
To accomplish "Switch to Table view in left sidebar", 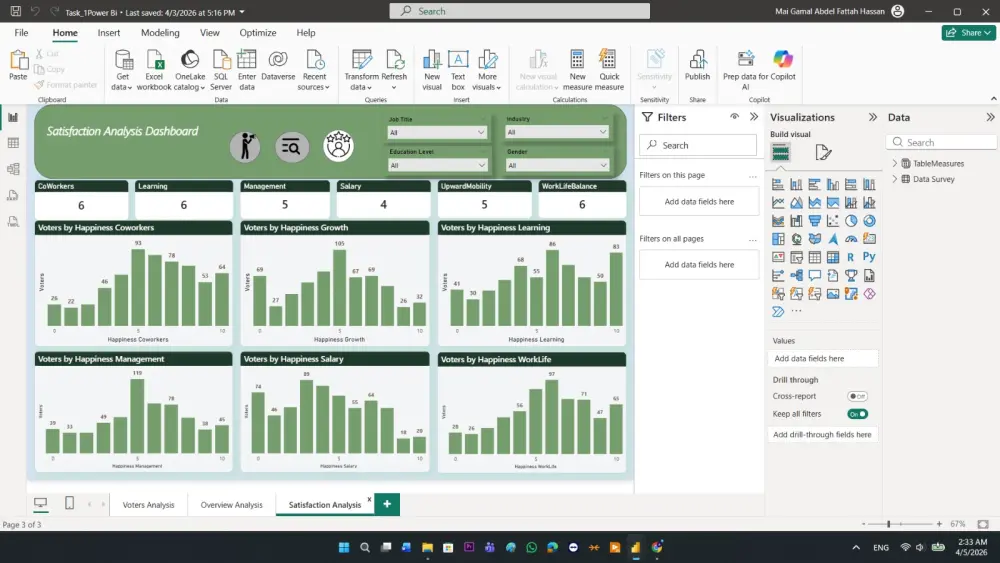I will 13,143.
